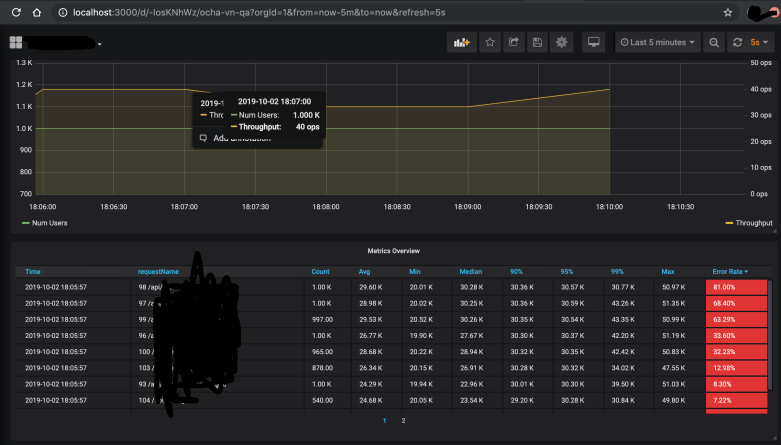Add a new panel to dashboard

462,42
